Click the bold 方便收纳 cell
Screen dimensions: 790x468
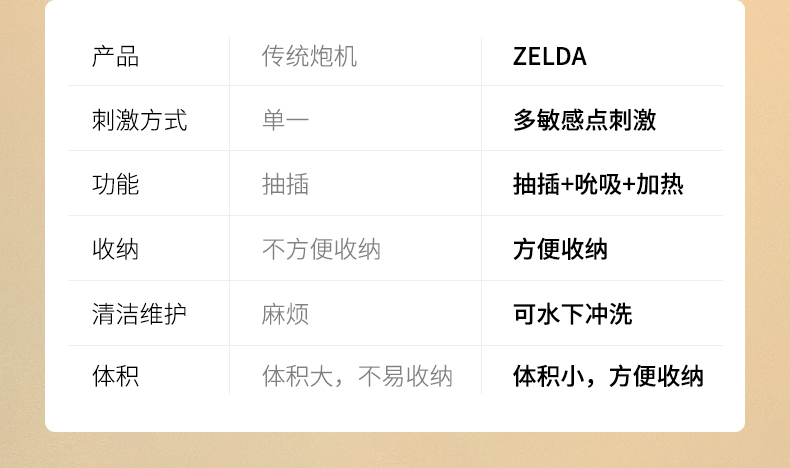click(x=560, y=249)
